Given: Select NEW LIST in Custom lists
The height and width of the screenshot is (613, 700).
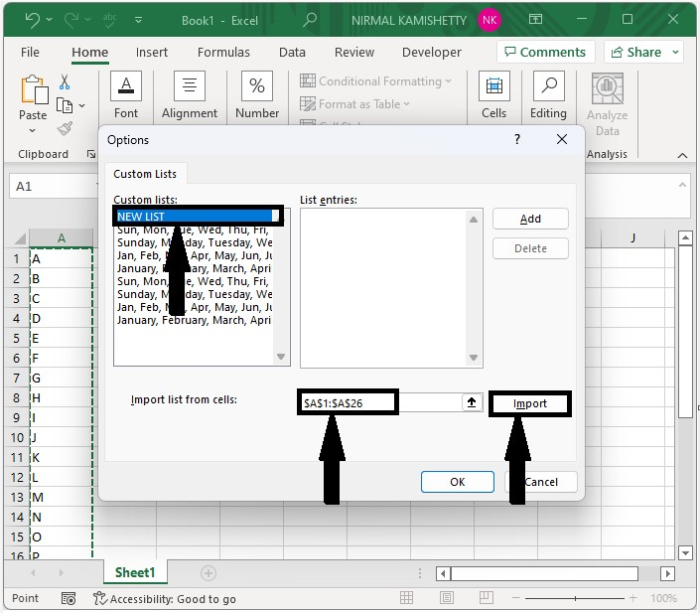Looking at the screenshot, I should pyautogui.click(x=195, y=217).
